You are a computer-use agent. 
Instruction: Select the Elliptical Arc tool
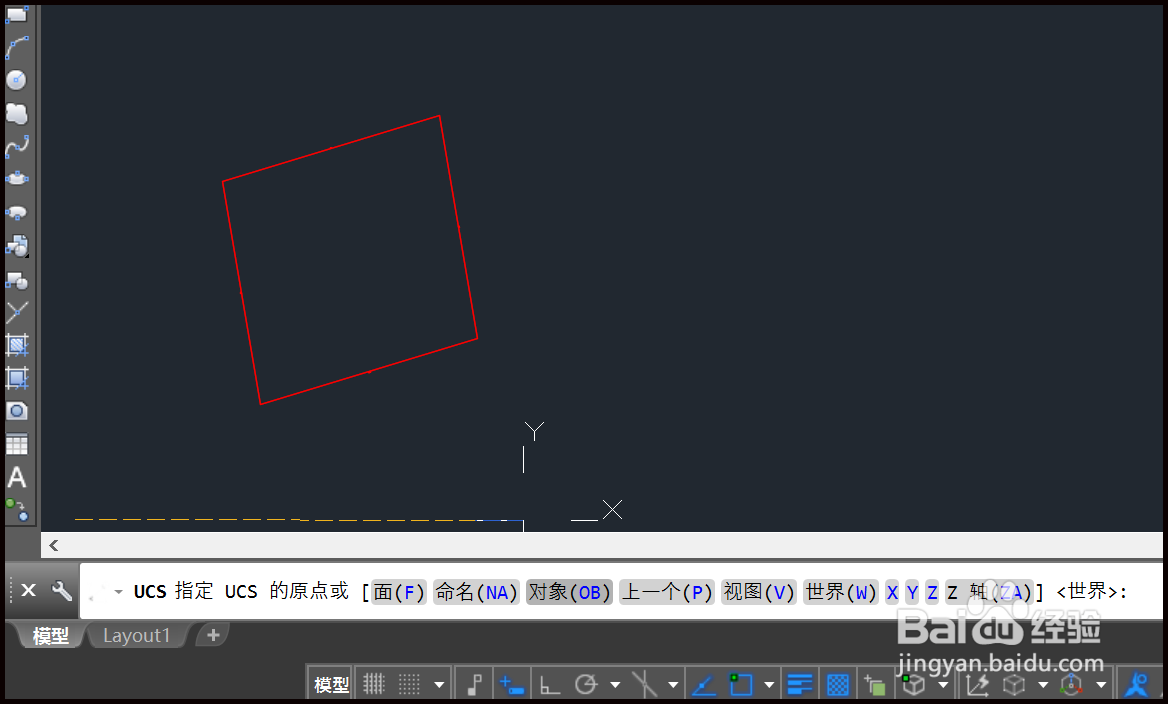(x=16, y=213)
